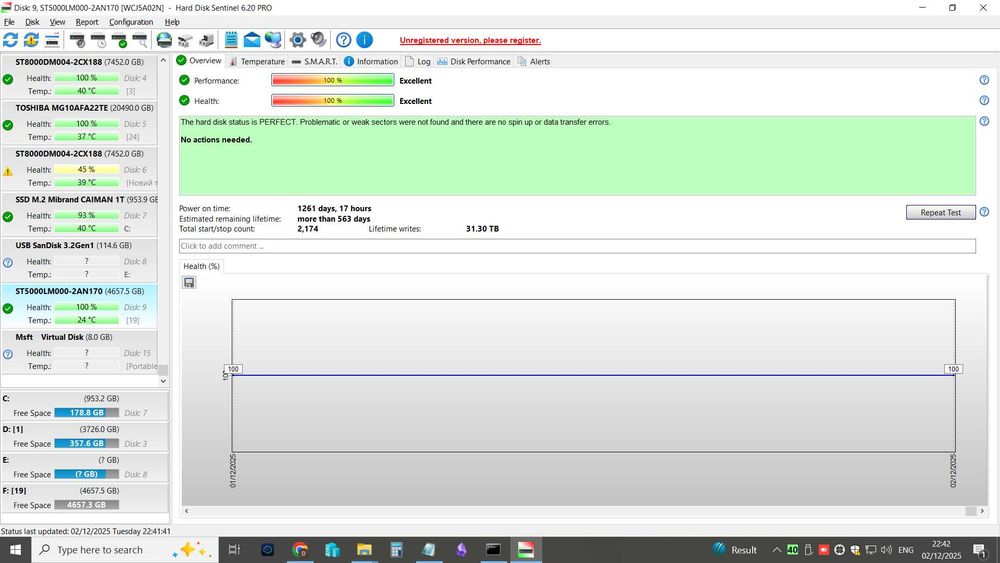The height and width of the screenshot is (563, 1000).
Task: Open the Help menu
Action: click(172, 22)
